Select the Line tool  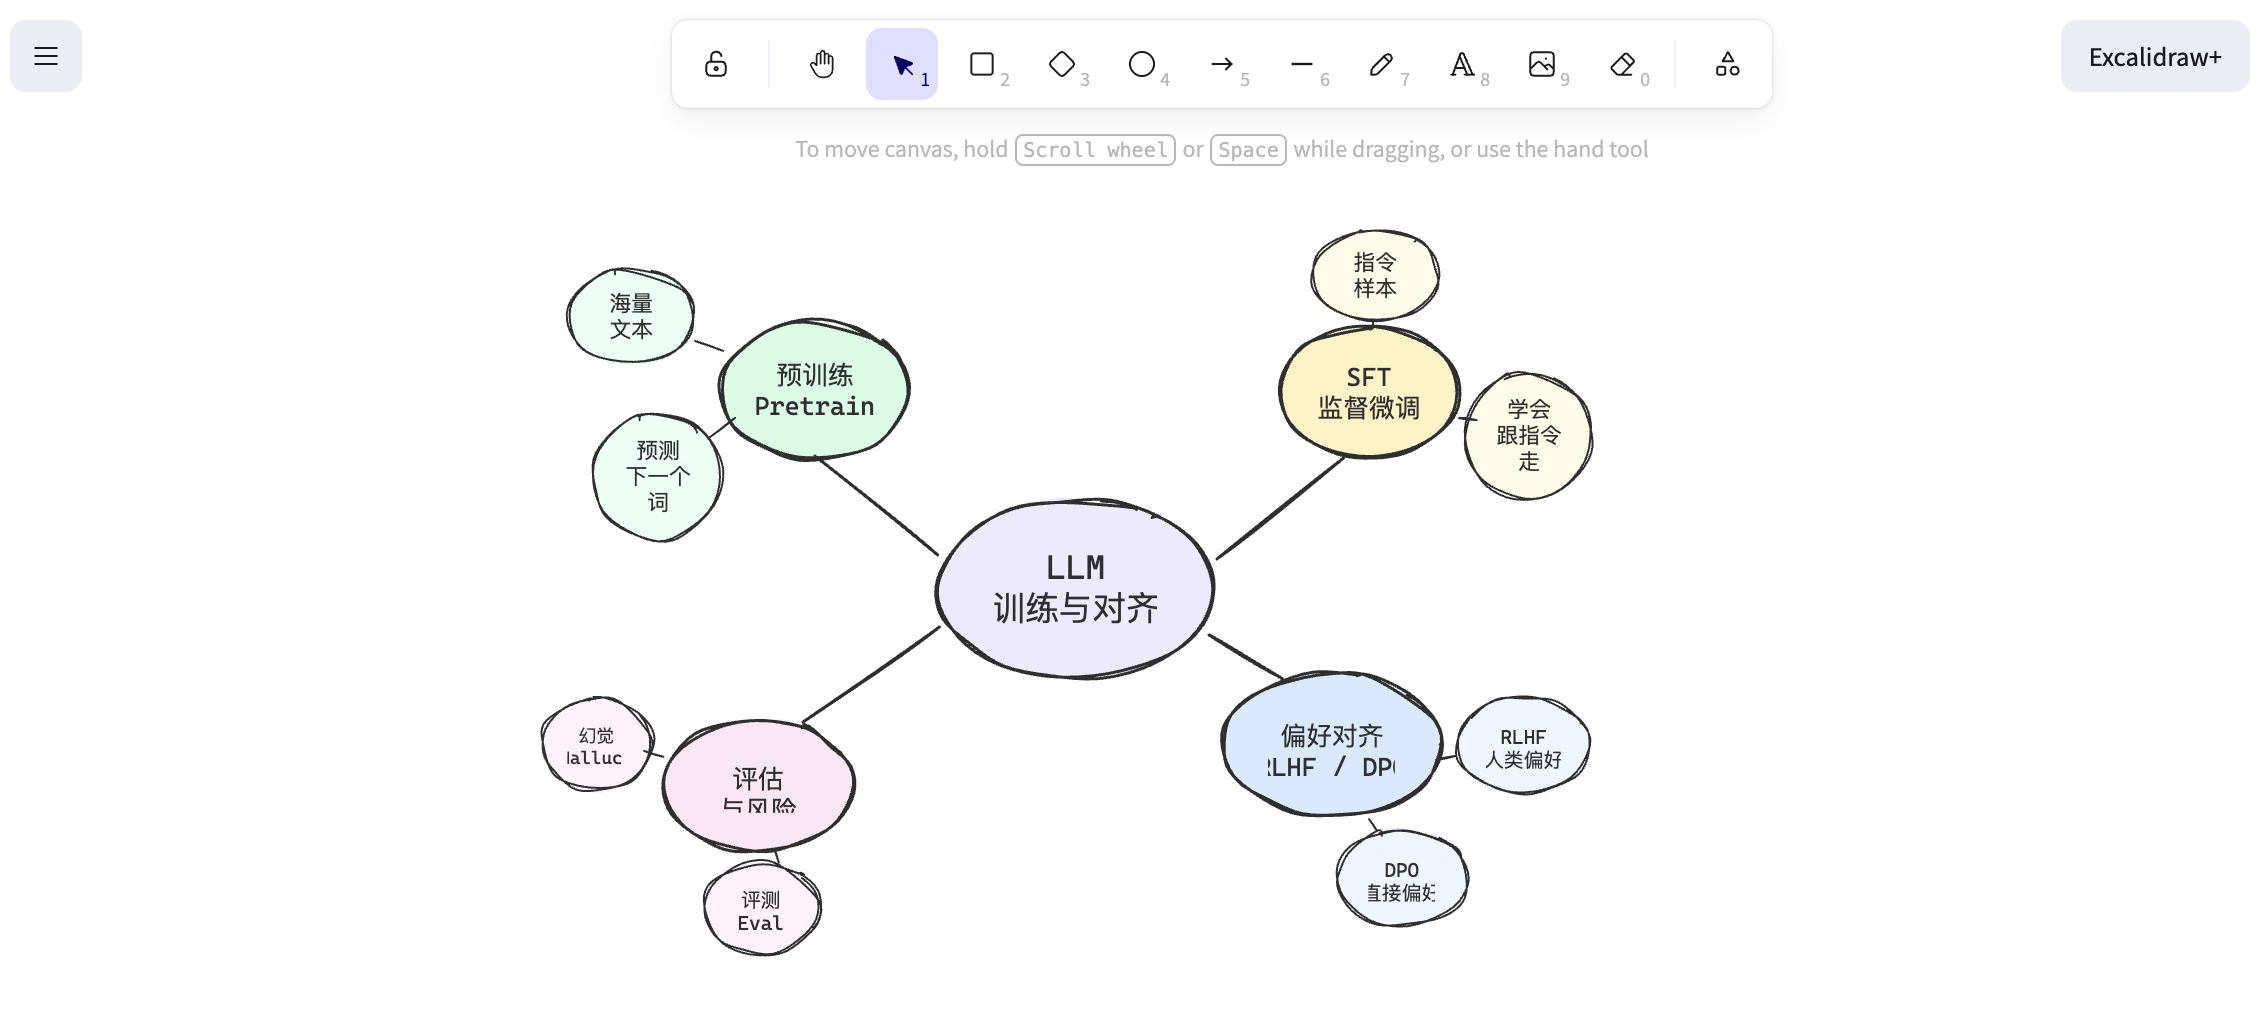[1302, 65]
